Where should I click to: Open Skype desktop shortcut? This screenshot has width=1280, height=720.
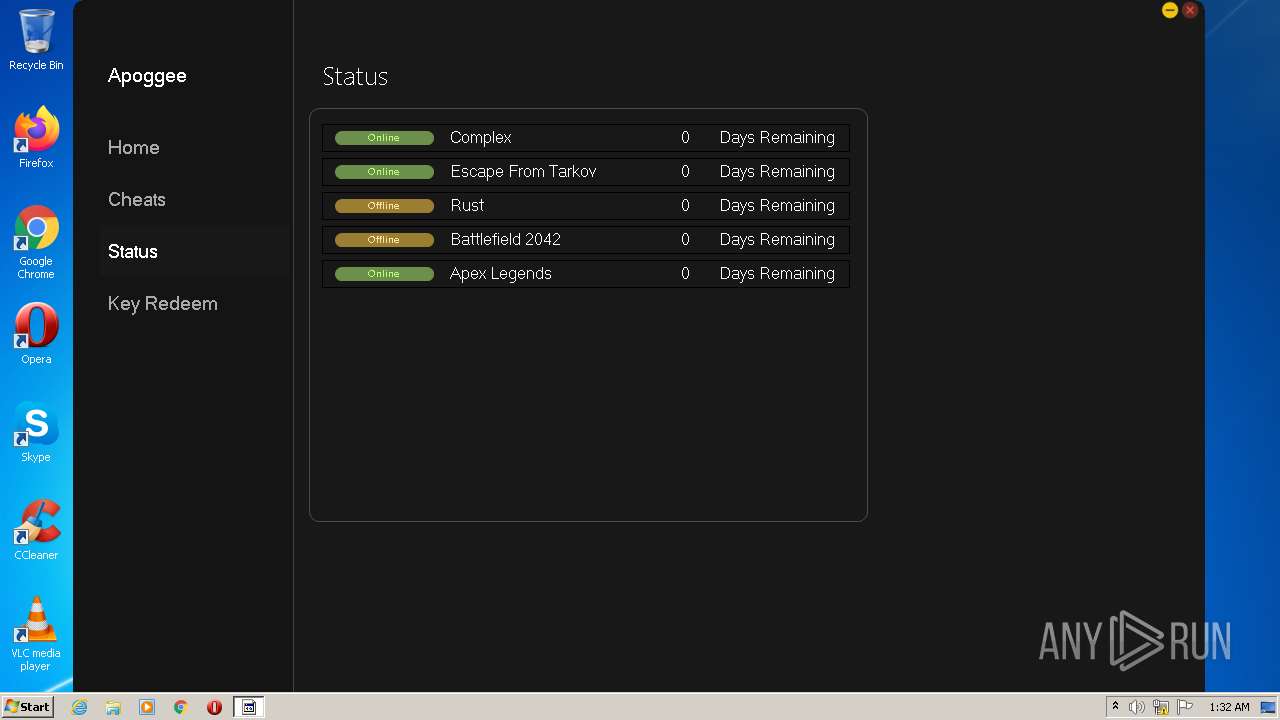(36, 432)
